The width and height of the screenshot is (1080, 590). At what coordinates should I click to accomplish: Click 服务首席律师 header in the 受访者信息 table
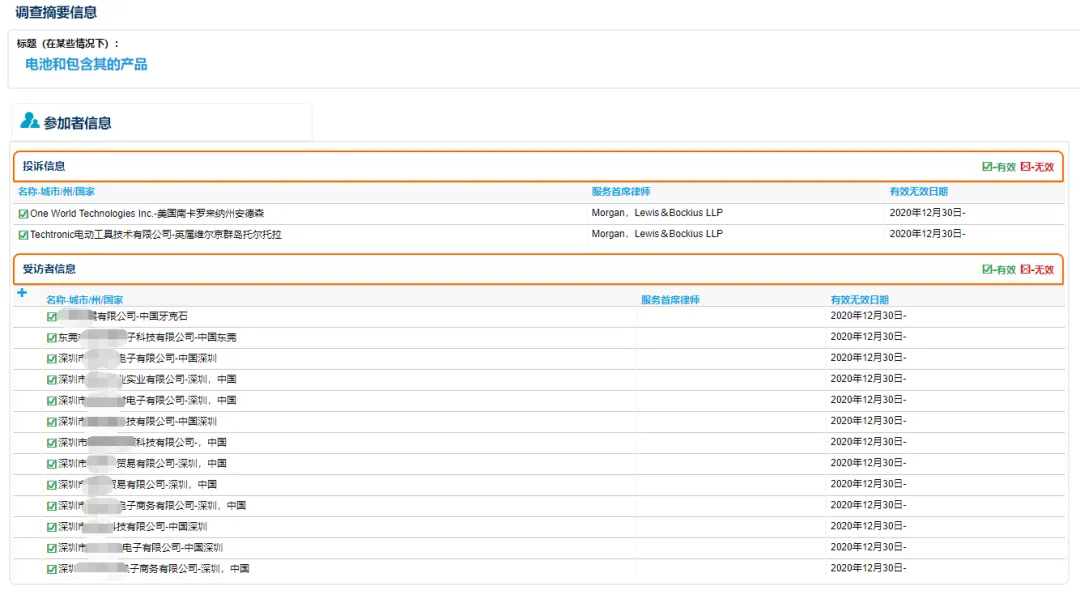coord(670,299)
